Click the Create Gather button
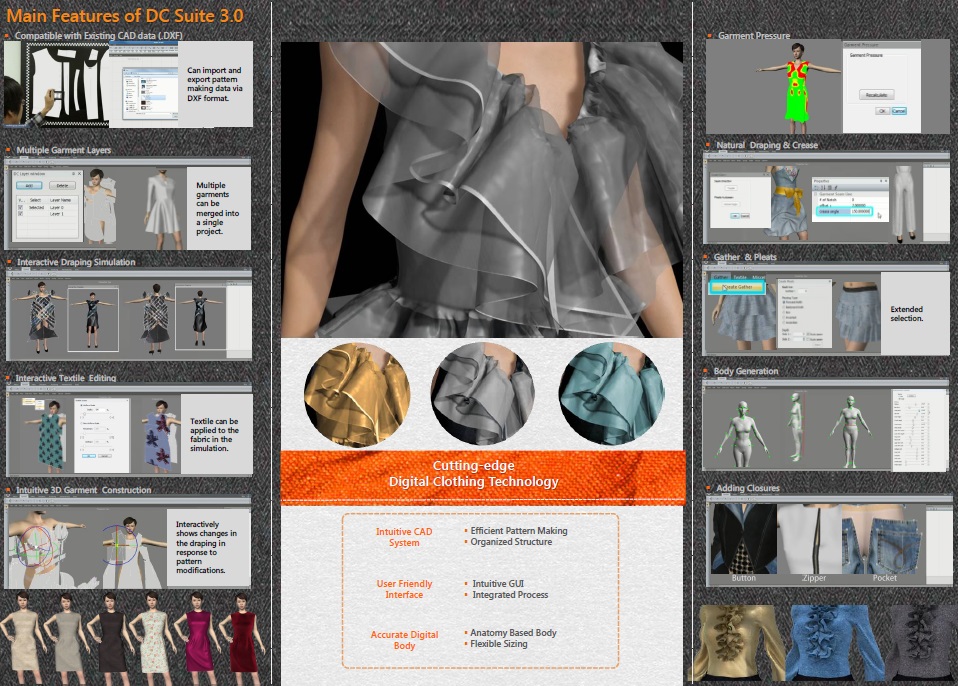958x686 pixels. click(x=737, y=287)
